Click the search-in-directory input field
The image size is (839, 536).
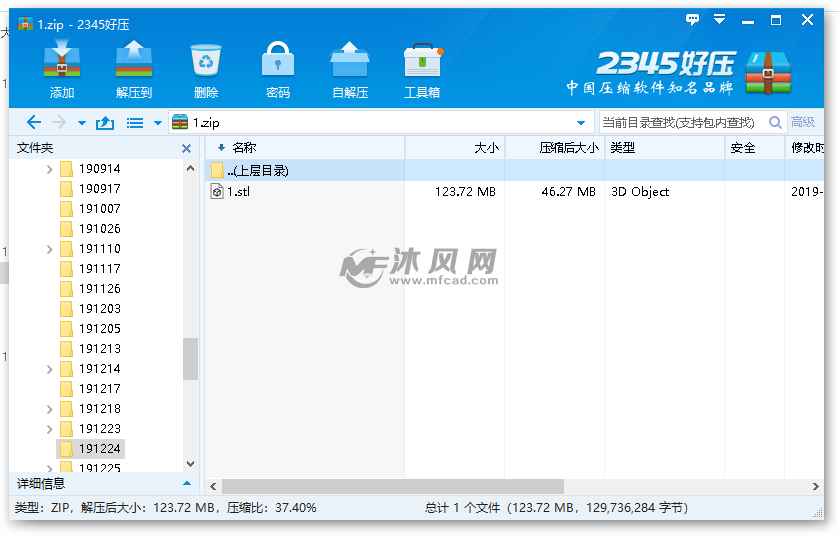click(680, 123)
